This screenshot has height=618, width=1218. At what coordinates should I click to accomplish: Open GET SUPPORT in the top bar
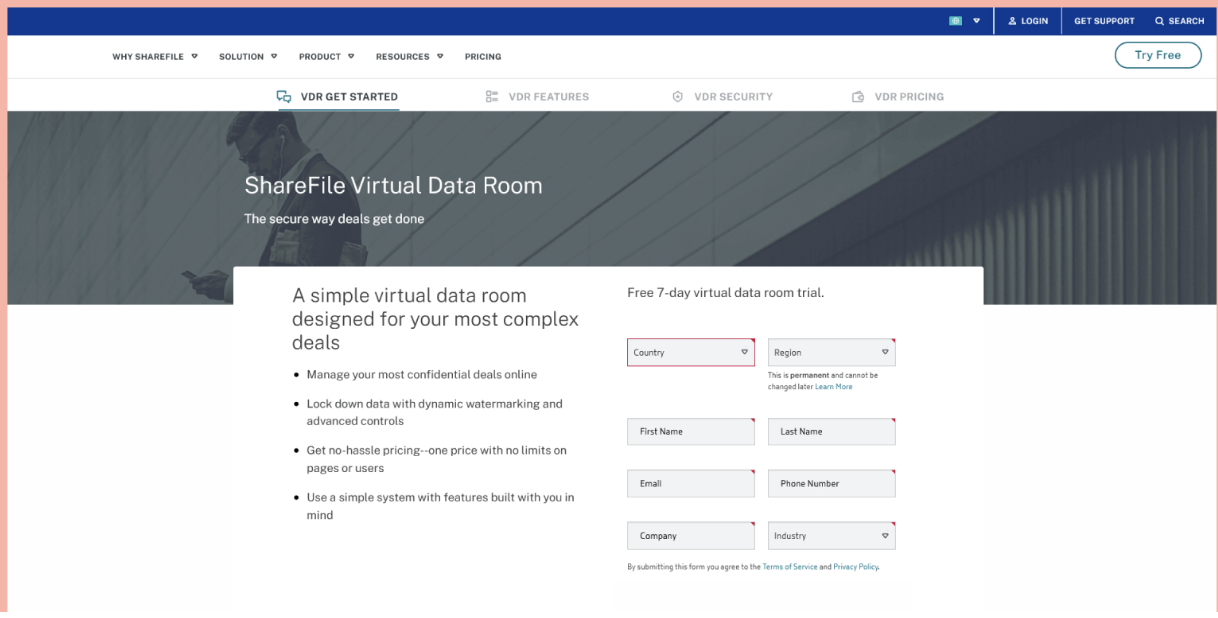tap(1104, 21)
